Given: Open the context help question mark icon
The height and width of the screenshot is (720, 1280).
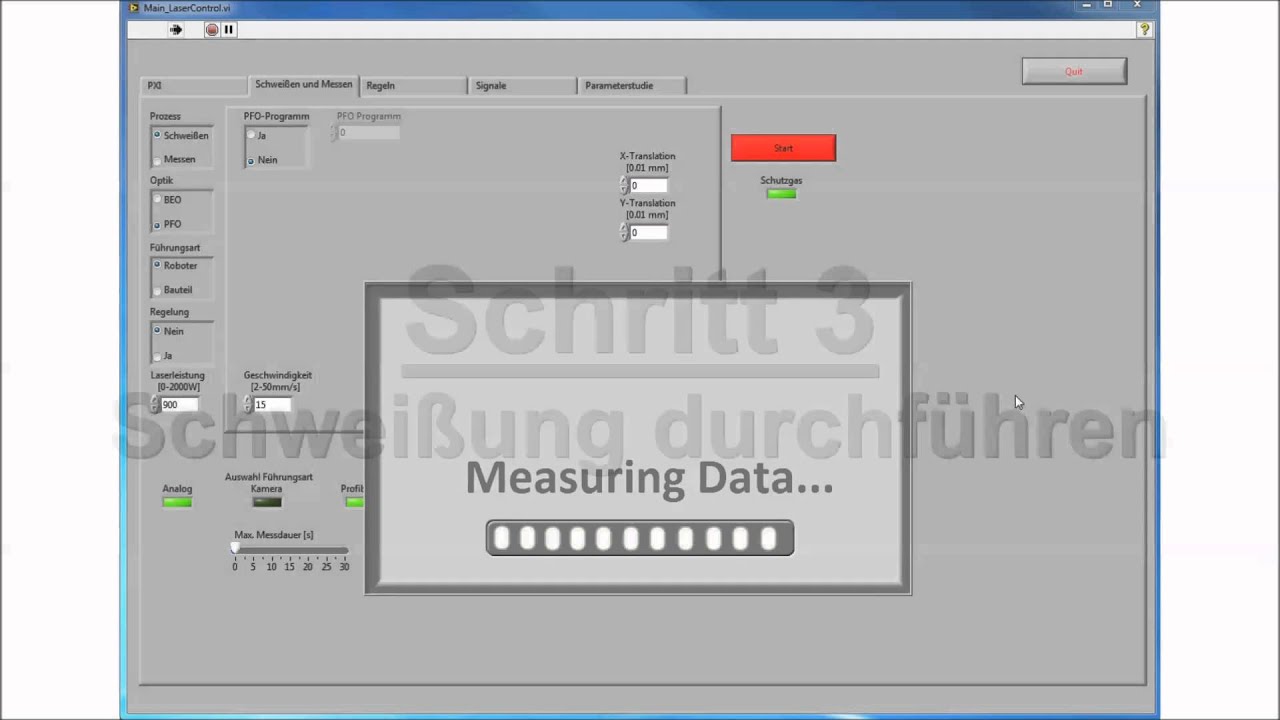Looking at the screenshot, I should pos(1145,30).
